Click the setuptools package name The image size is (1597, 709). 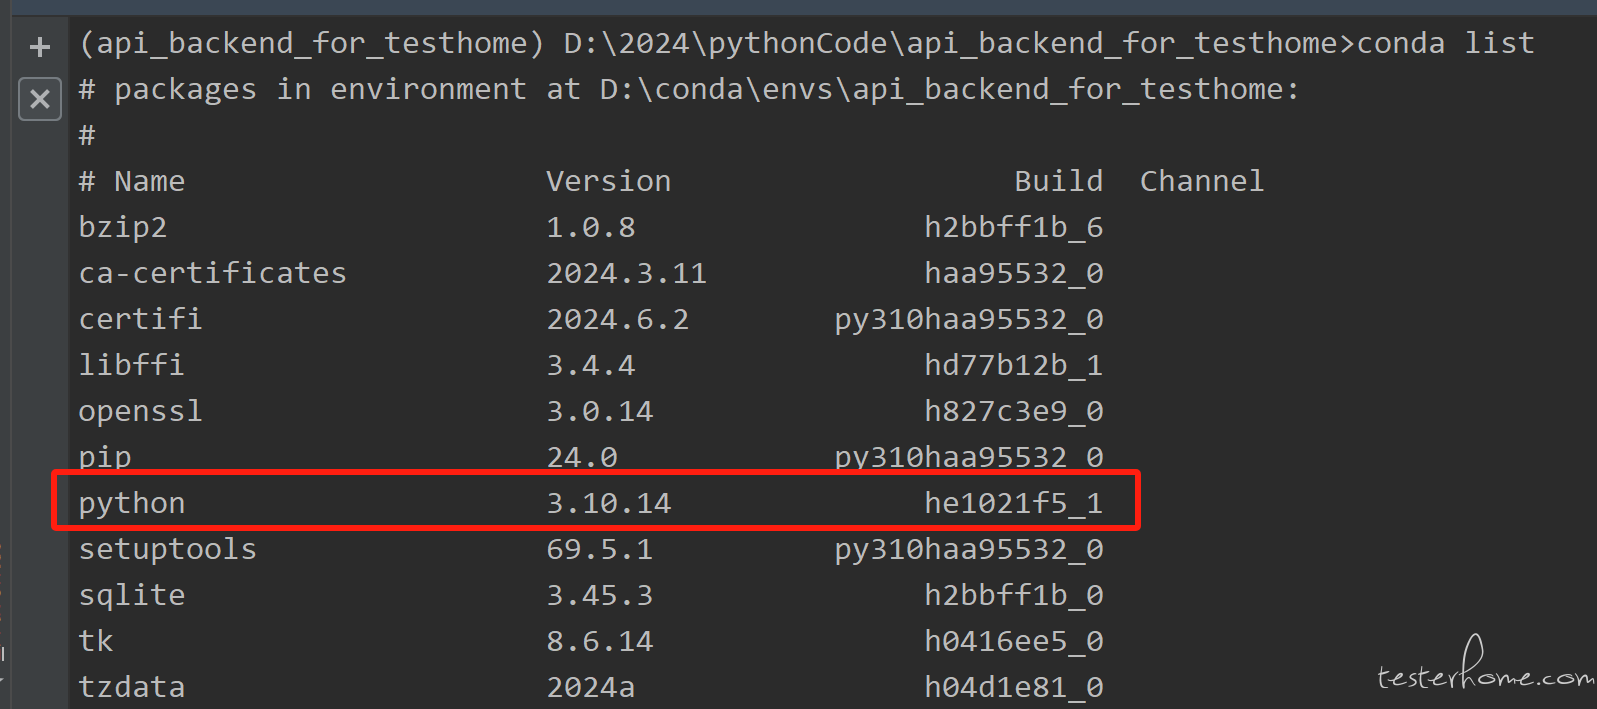(168, 549)
